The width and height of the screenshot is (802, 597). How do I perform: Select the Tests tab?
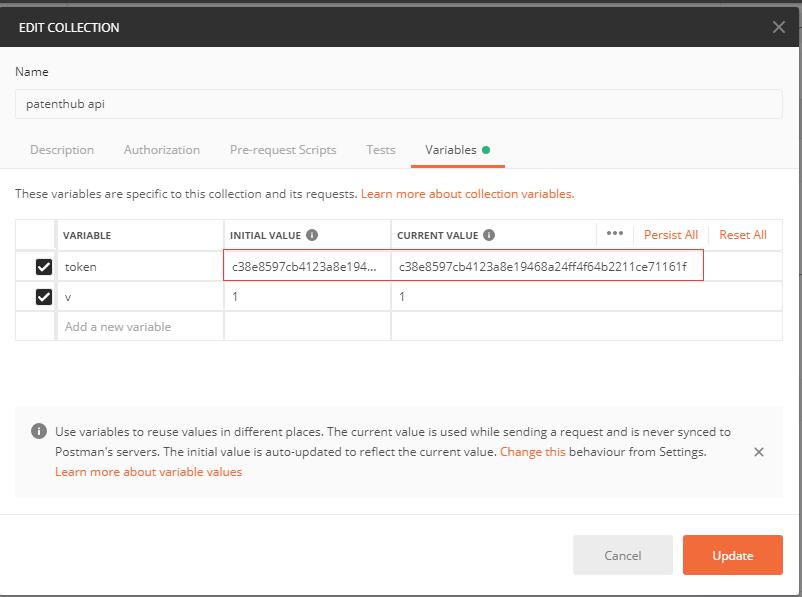click(380, 150)
